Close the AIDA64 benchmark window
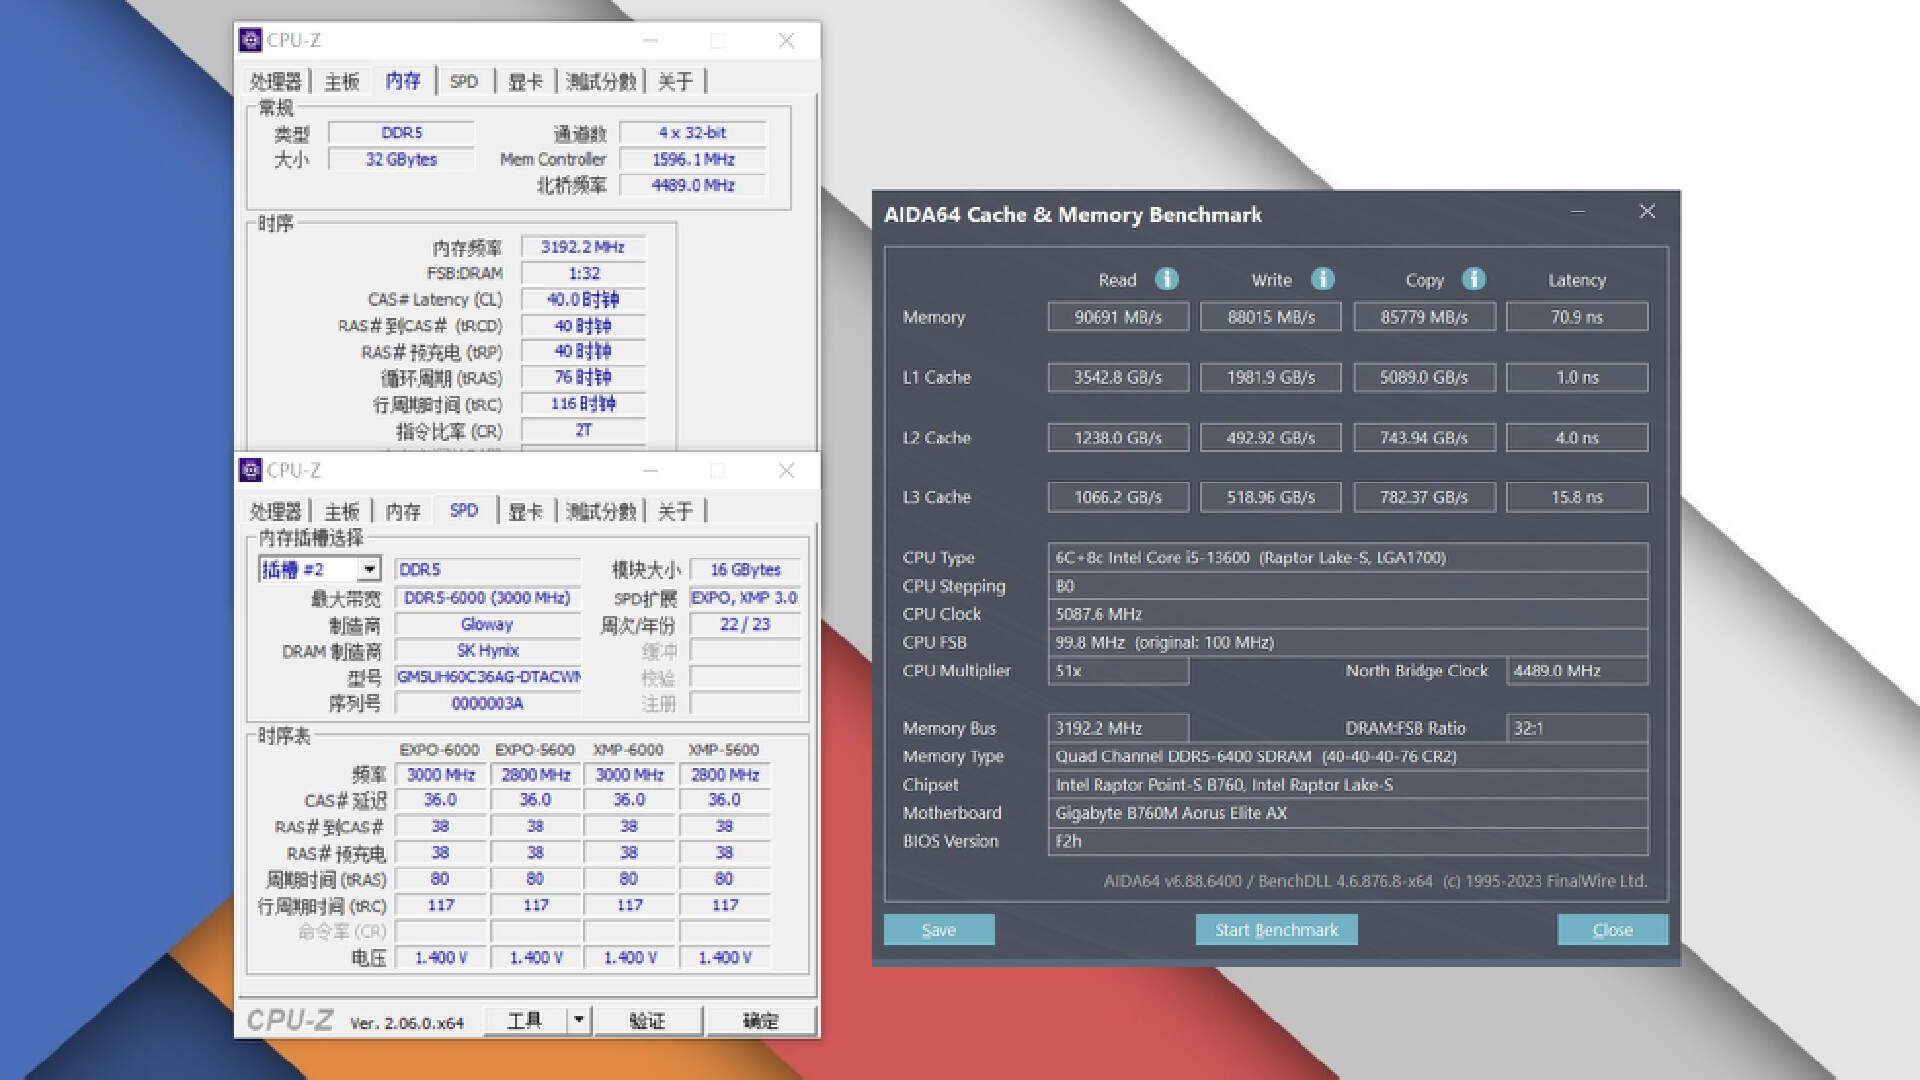 [x=1647, y=212]
